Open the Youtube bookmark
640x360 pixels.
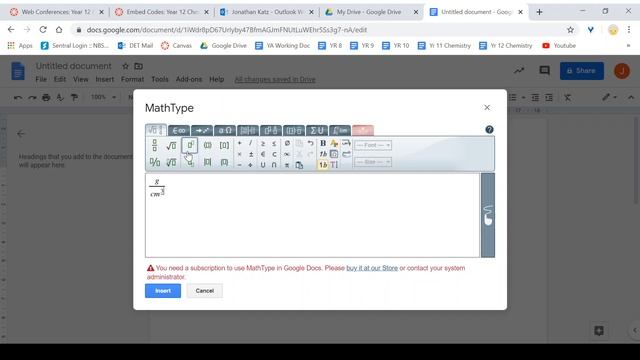[559, 46]
